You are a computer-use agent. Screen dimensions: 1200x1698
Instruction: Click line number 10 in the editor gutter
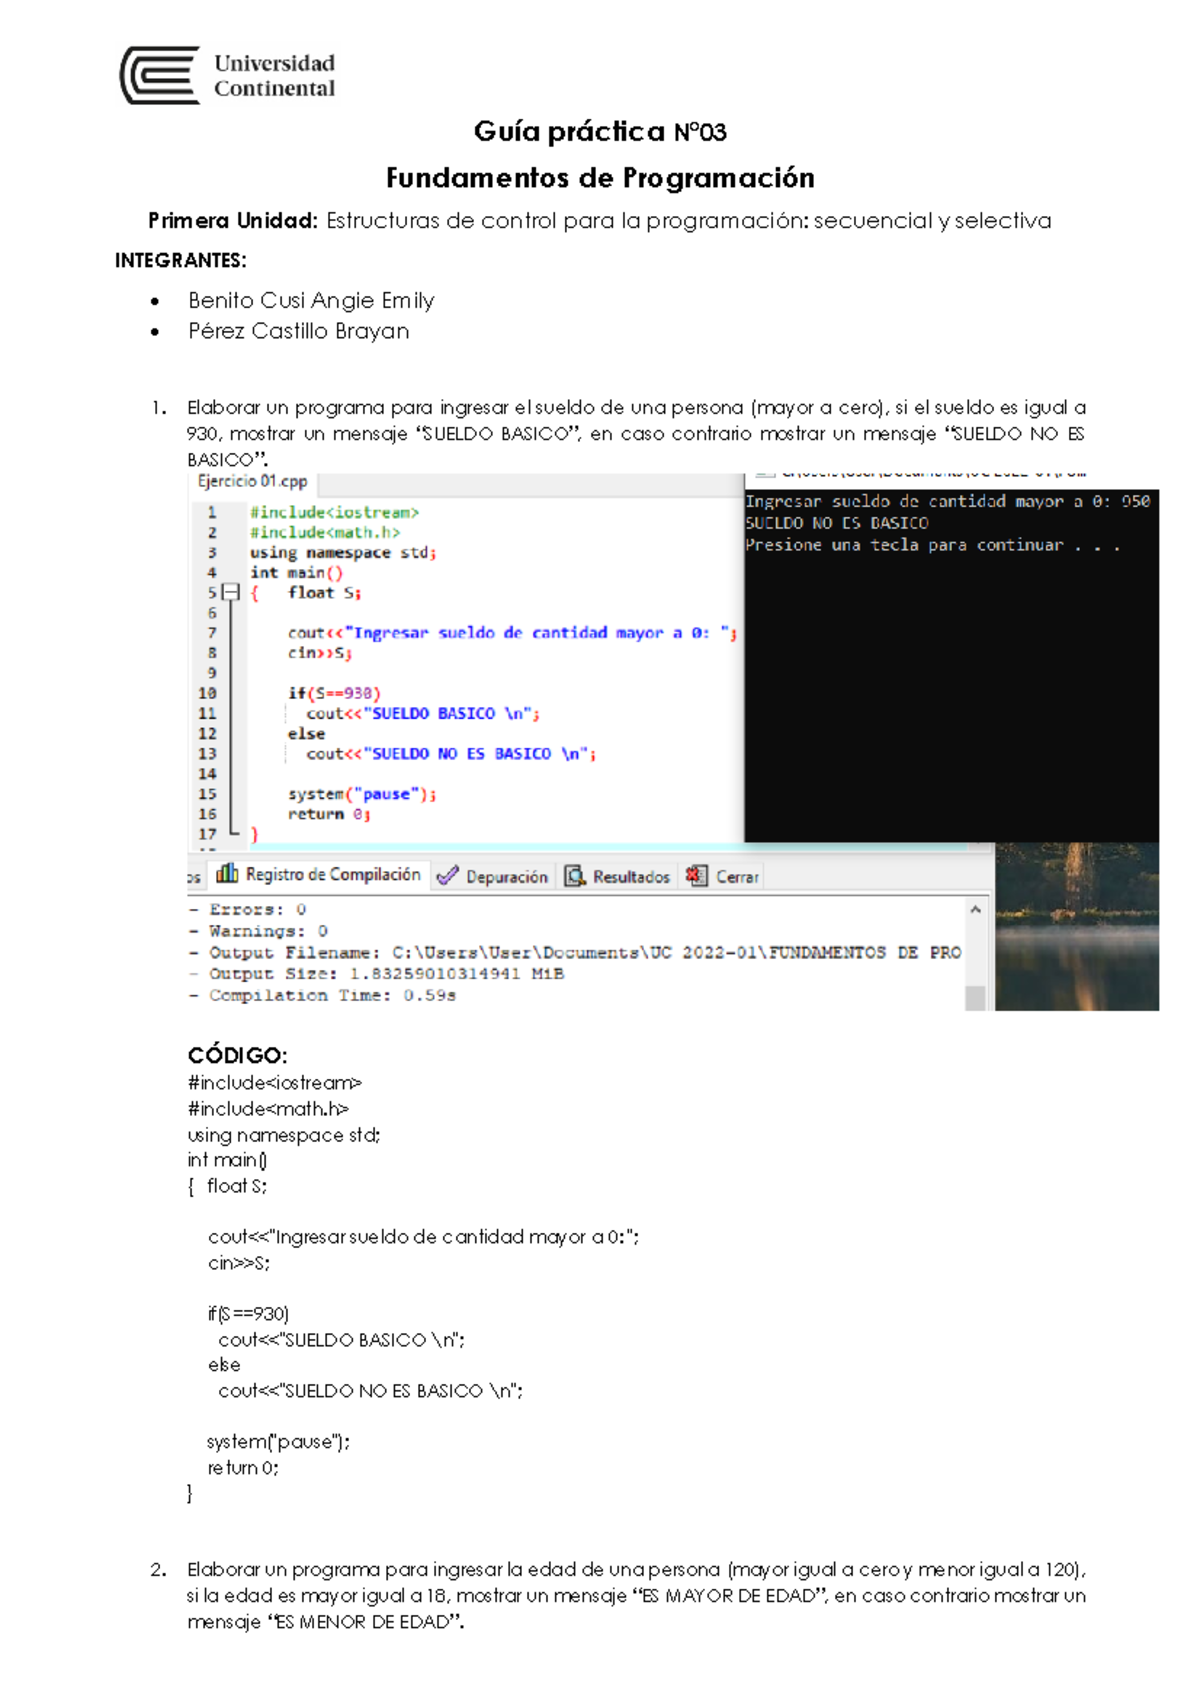[x=207, y=693]
